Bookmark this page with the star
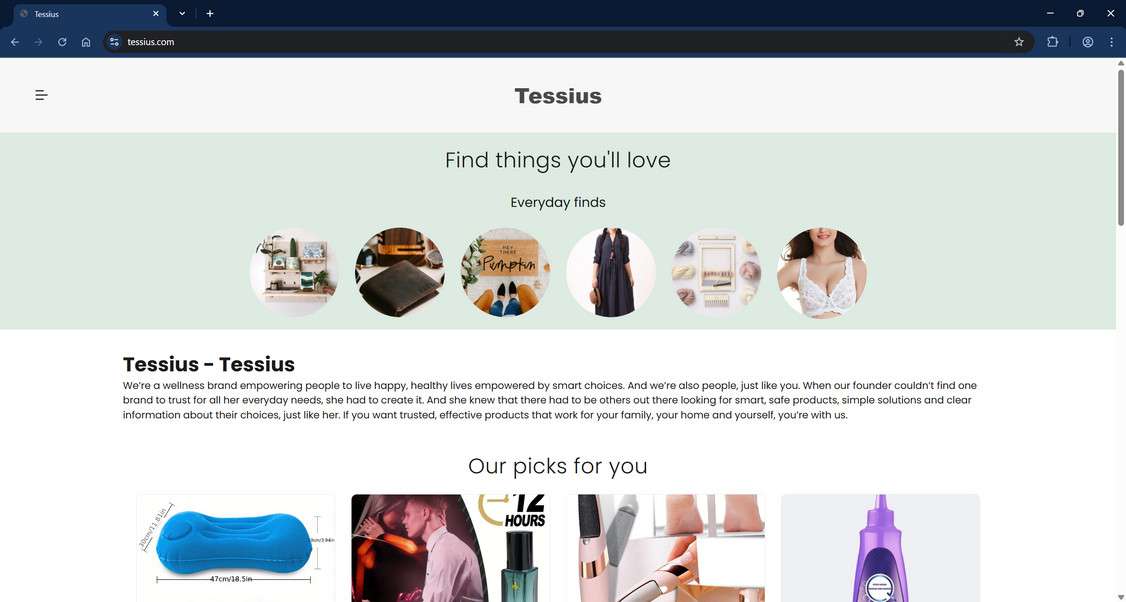This screenshot has width=1126, height=602. tap(1018, 42)
